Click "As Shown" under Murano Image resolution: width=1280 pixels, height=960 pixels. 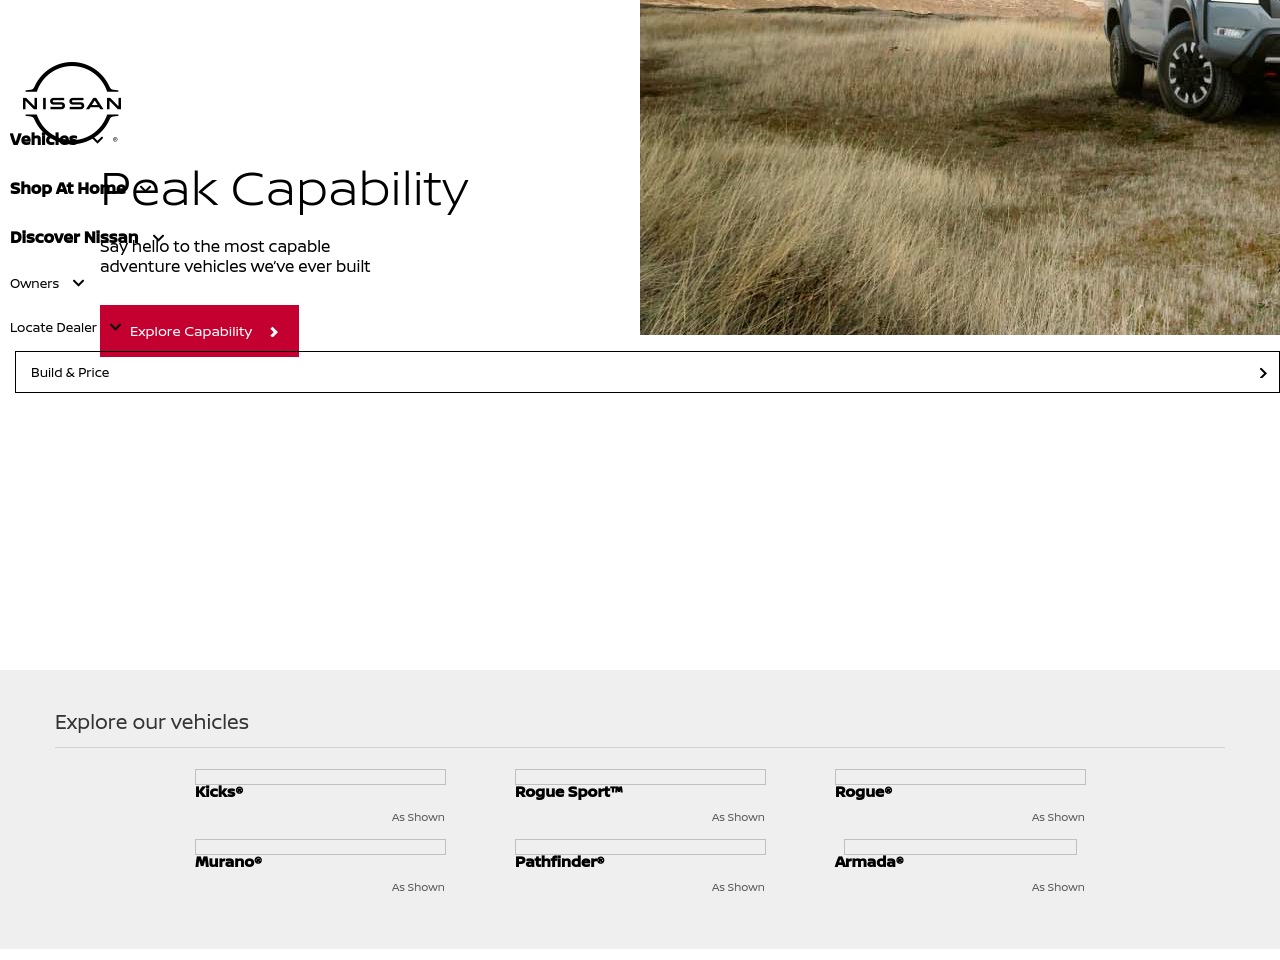tap(418, 887)
